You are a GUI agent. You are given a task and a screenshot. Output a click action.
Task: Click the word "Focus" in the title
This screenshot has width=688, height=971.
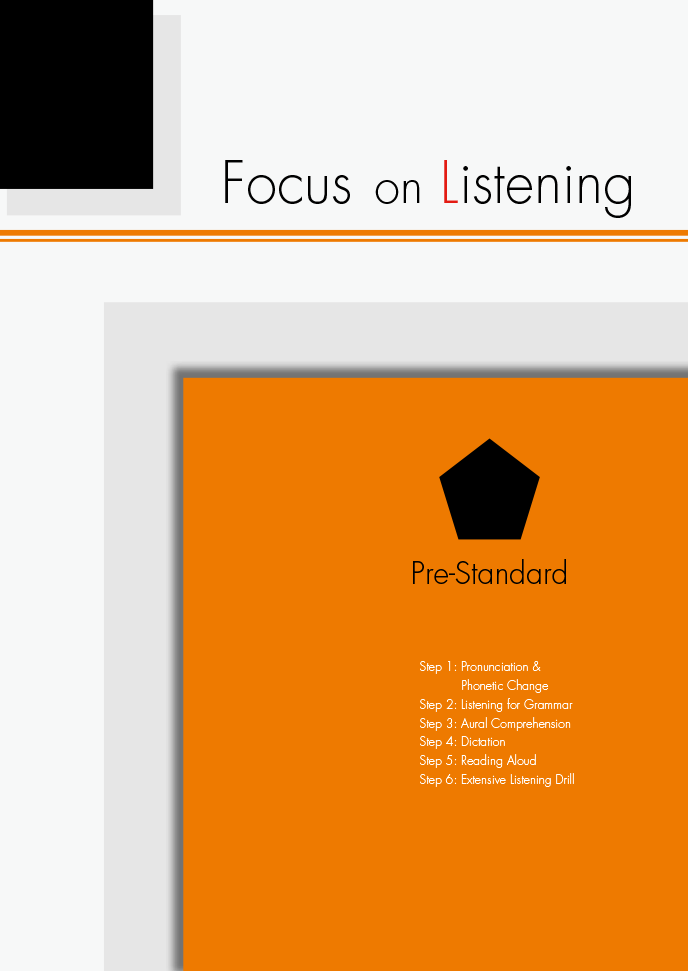[x=287, y=184]
